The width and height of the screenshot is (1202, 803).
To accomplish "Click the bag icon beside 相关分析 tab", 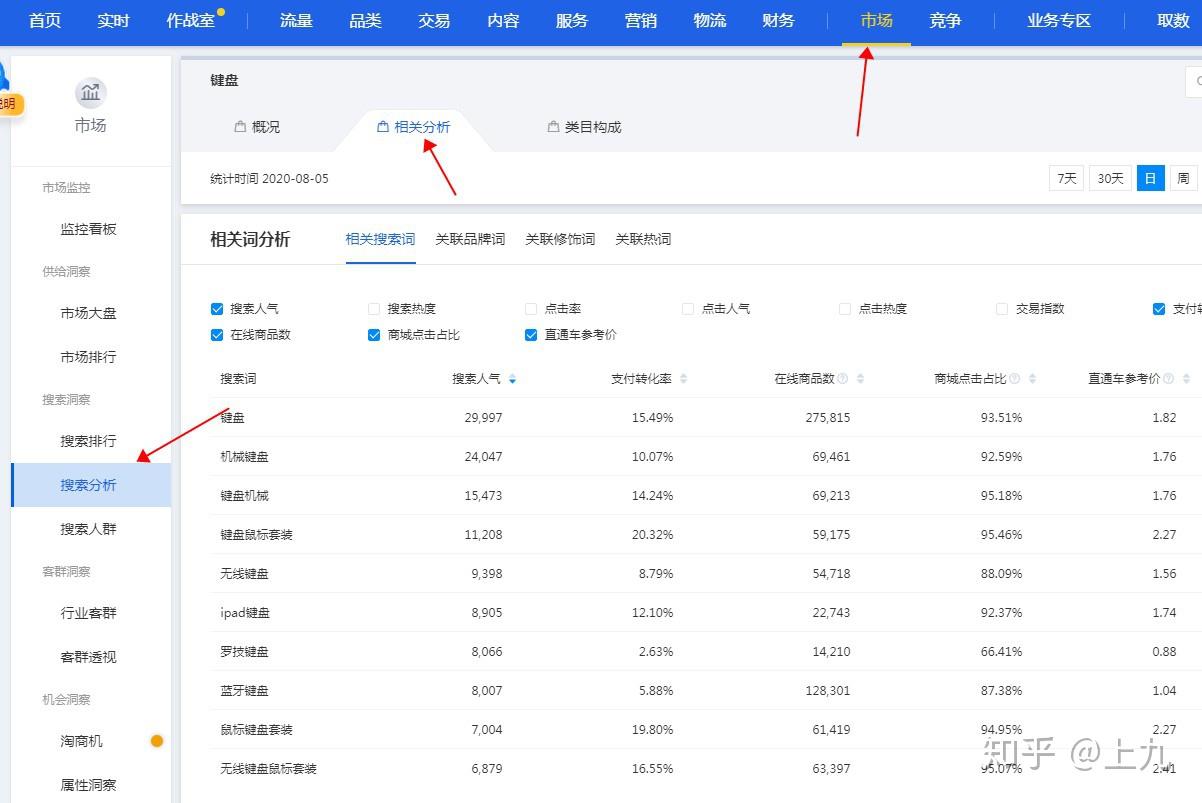I will (x=383, y=127).
